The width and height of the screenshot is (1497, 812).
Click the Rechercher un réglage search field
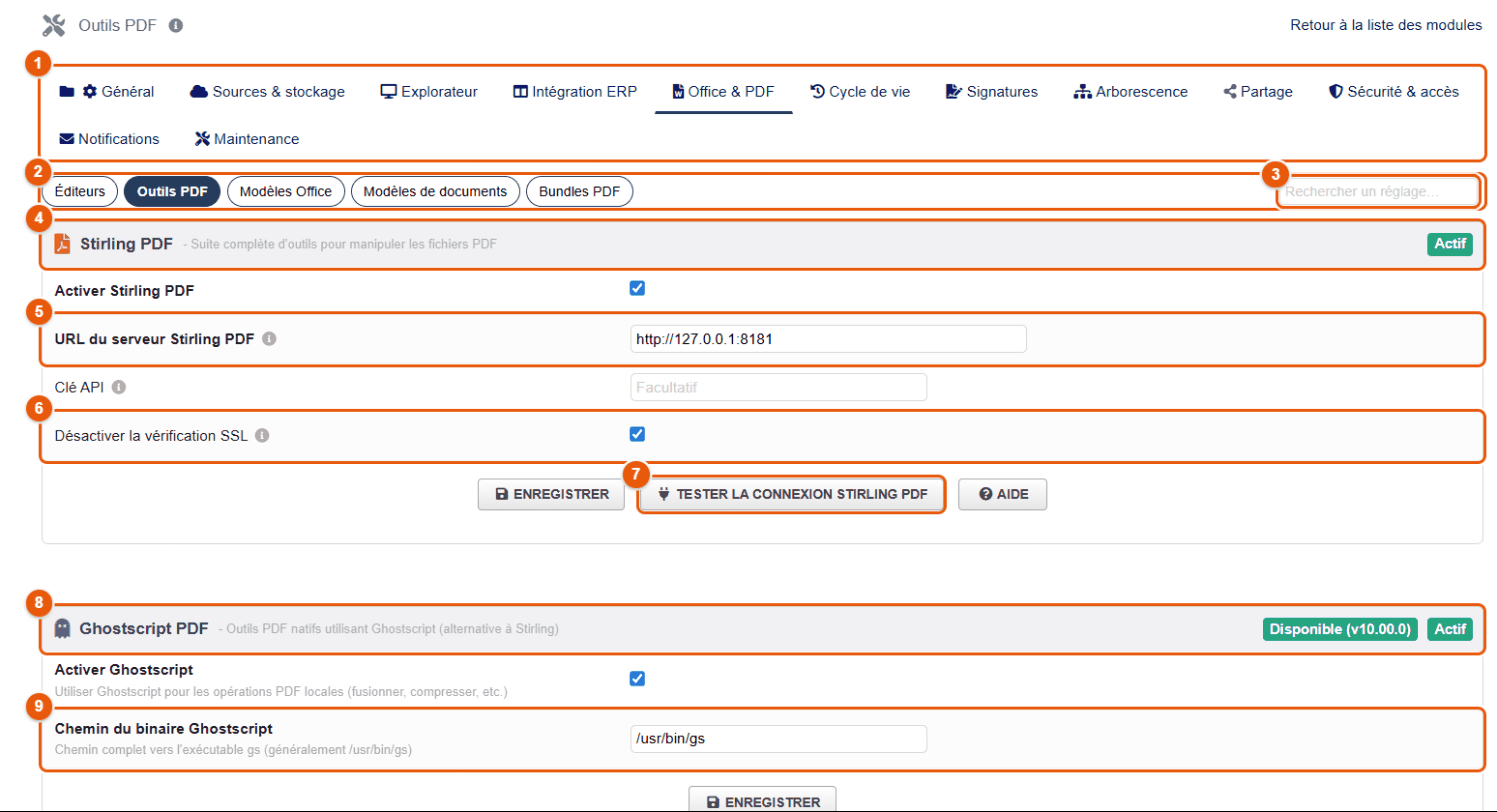click(x=1377, y=191)
